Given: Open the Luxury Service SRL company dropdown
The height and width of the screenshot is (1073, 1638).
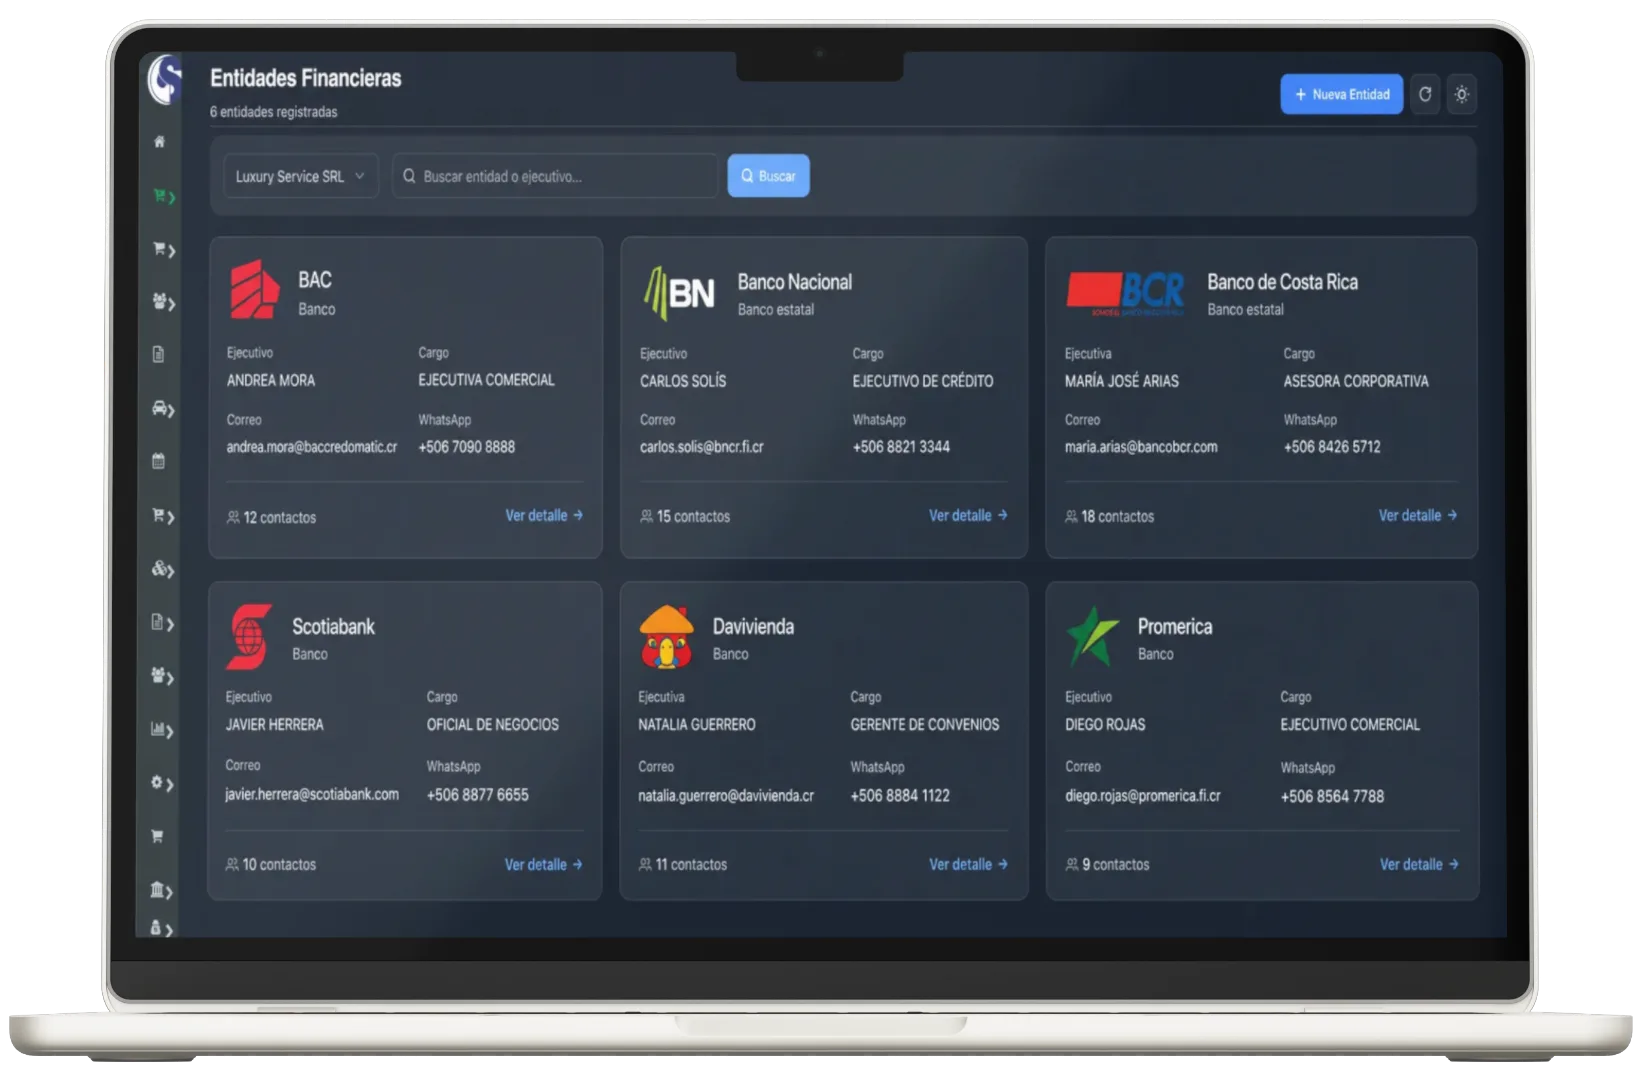Looking at the screenshot, I should point(301,176).
